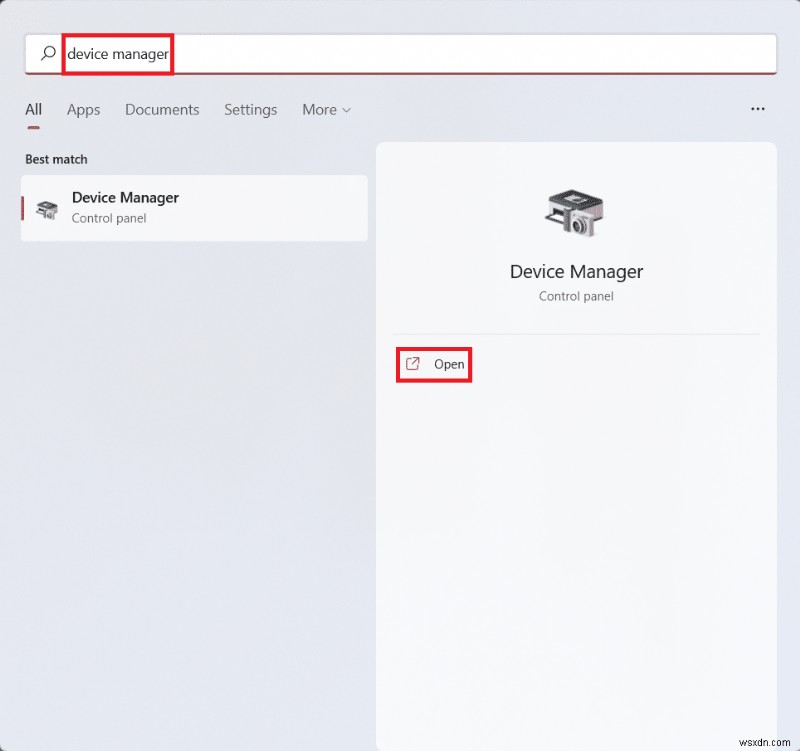Click the three-dots icon at top right
Image resolution: width=800 pixels, height=751 pixels.
click(758, 109)
